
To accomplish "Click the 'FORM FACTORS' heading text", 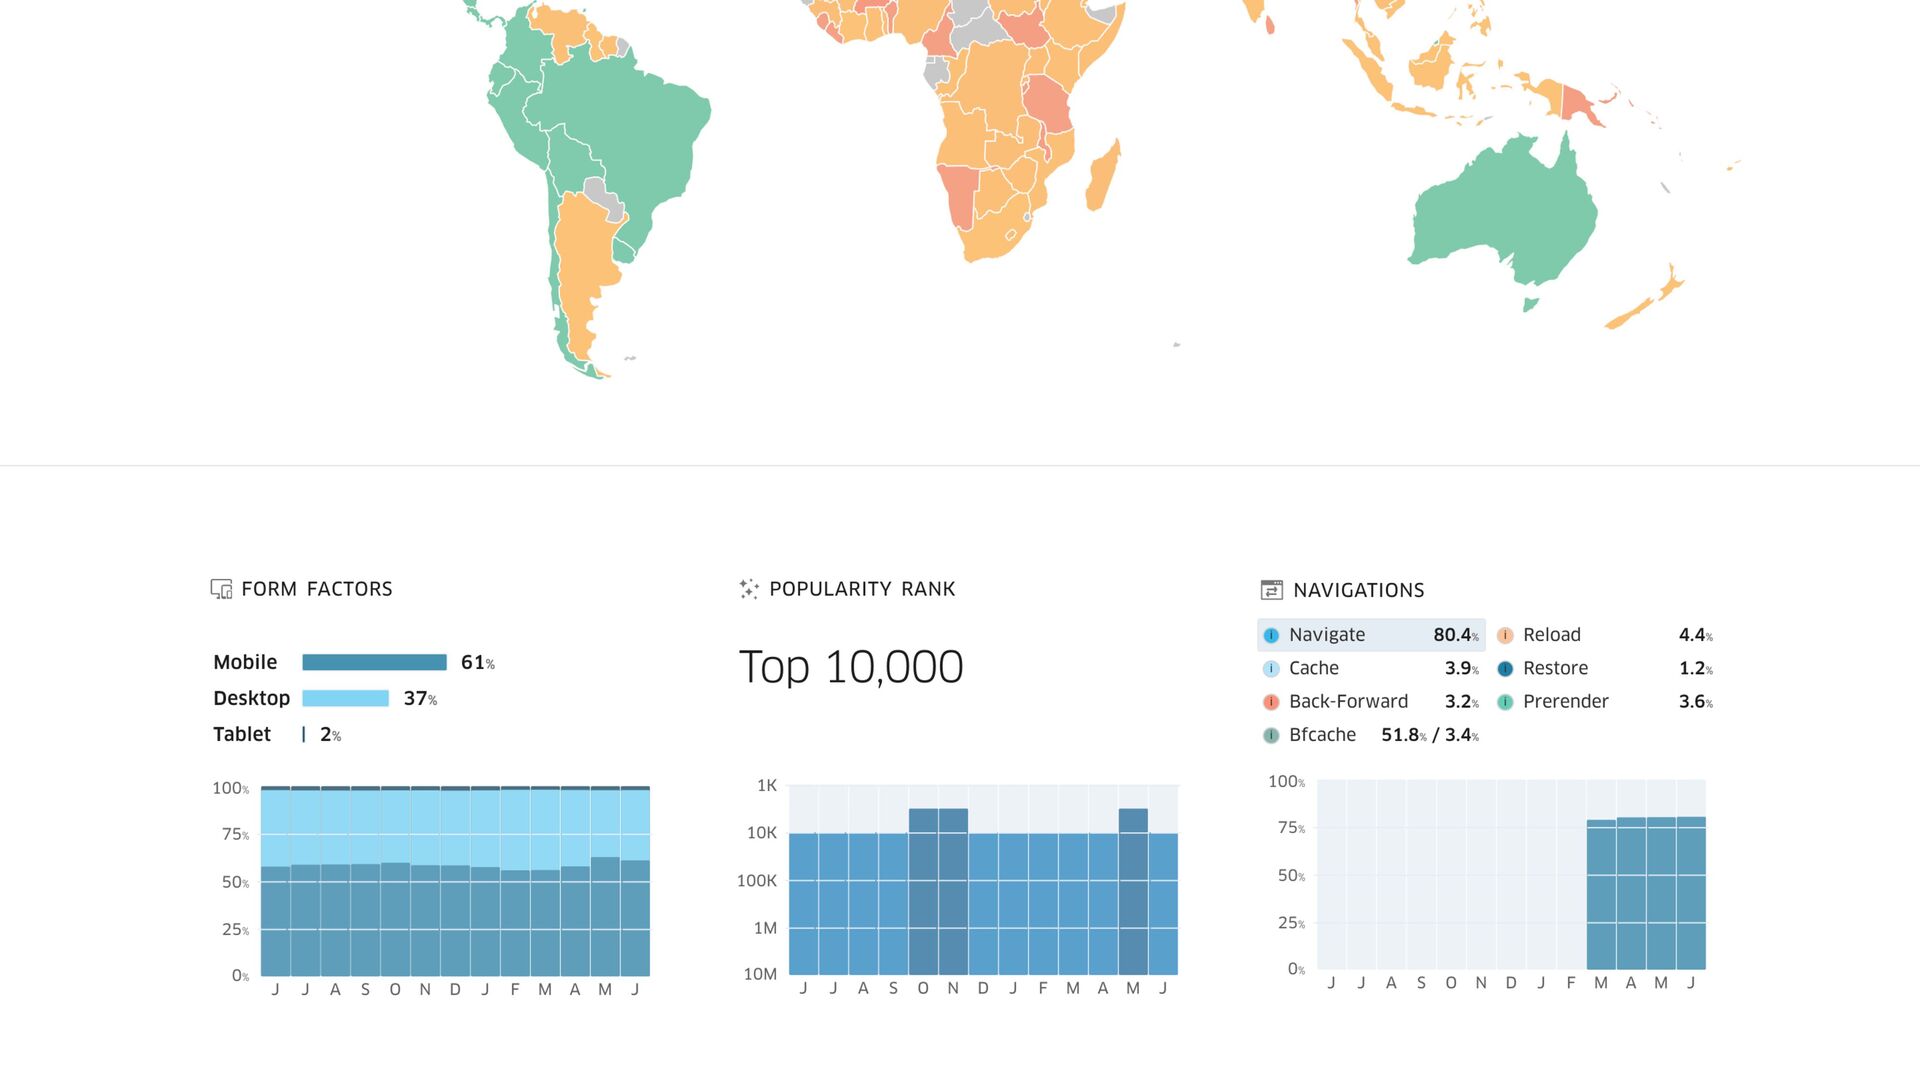I will [317, 589].
